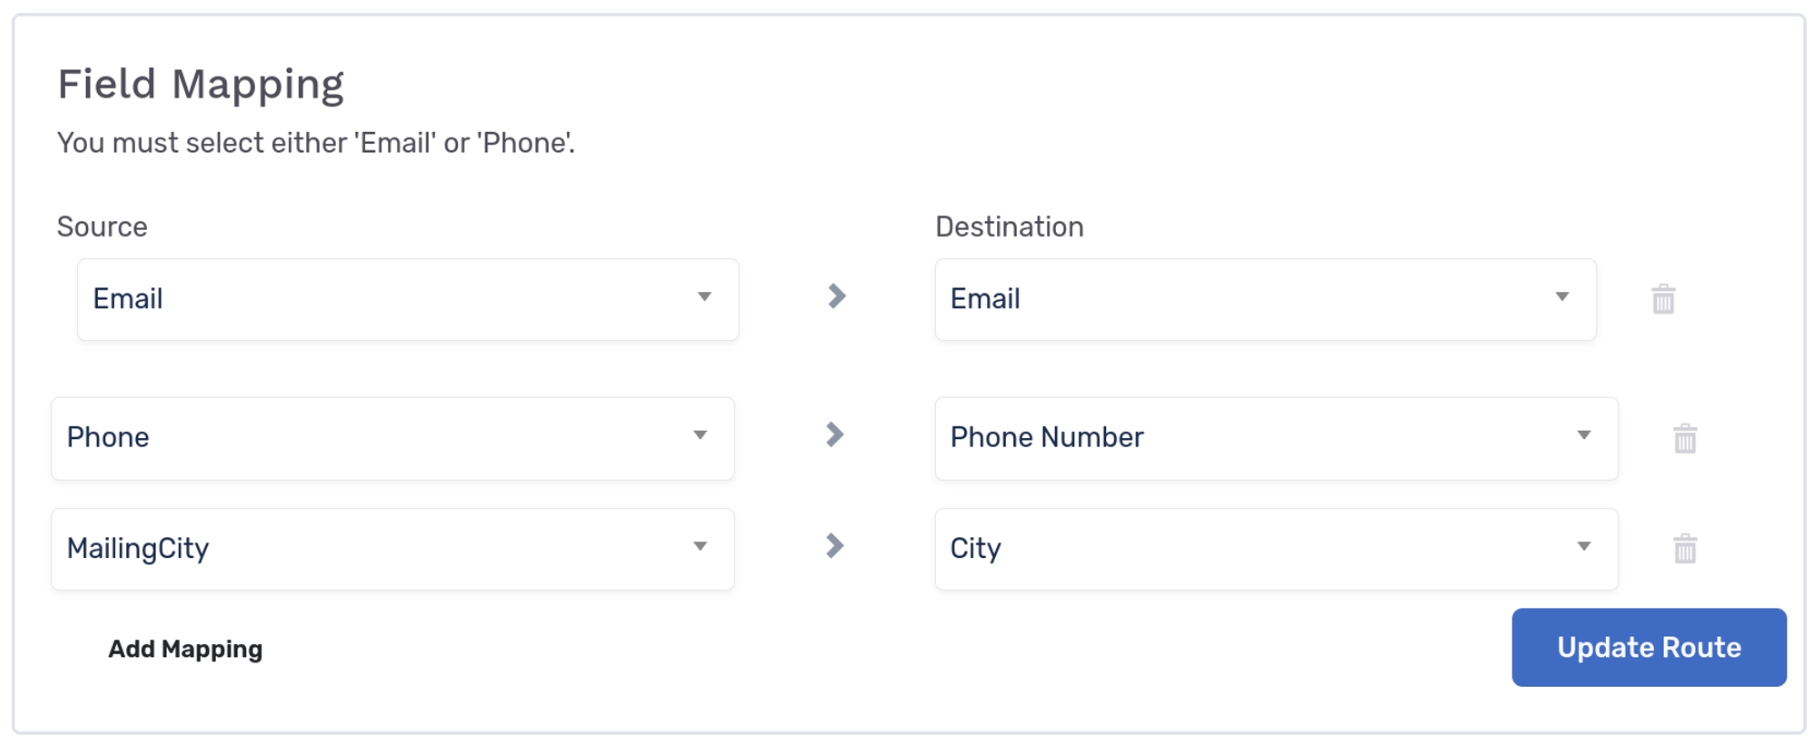Expand caret of destination Email field
Viewport: 1810px width, 747px height.
pyautogui.click(x=1562, y=297)
